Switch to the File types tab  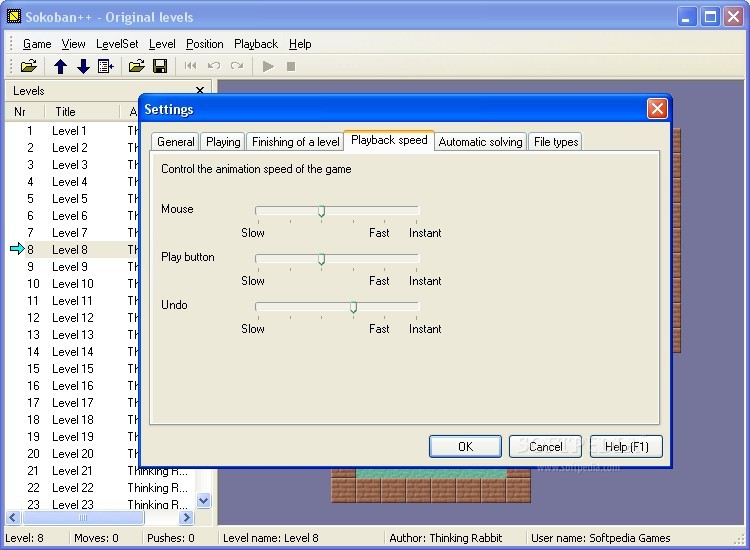(556, 142)
